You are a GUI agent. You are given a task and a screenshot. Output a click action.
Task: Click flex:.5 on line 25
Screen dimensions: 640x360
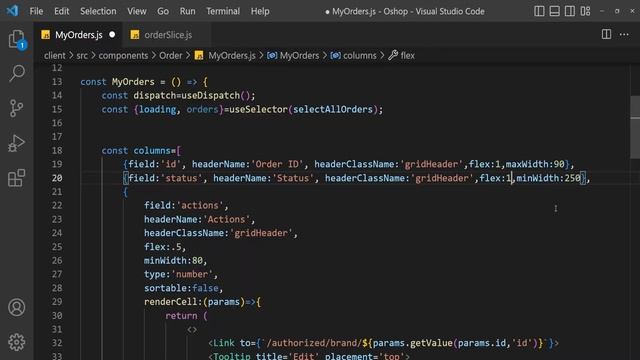[x=162, y=247]
